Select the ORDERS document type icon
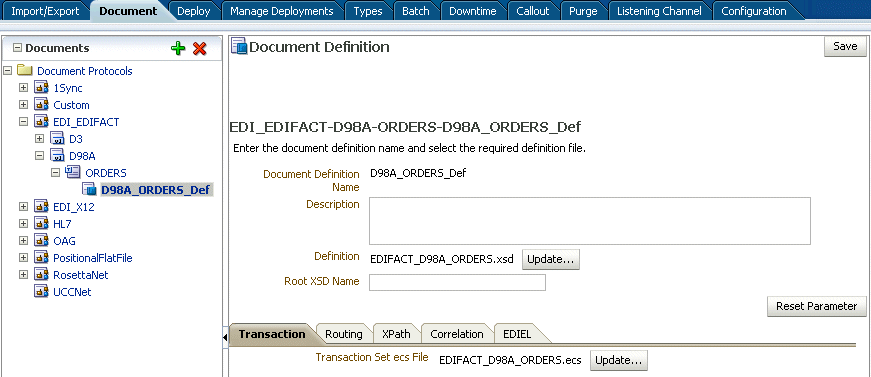871x377 pixels. coord(73,173)
